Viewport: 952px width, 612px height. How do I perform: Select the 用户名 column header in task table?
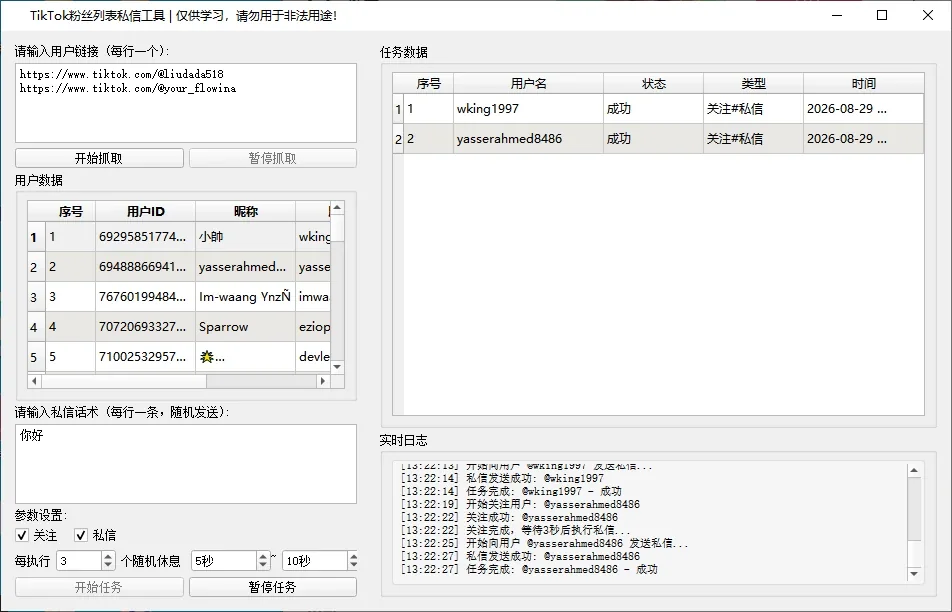(528, 83)
